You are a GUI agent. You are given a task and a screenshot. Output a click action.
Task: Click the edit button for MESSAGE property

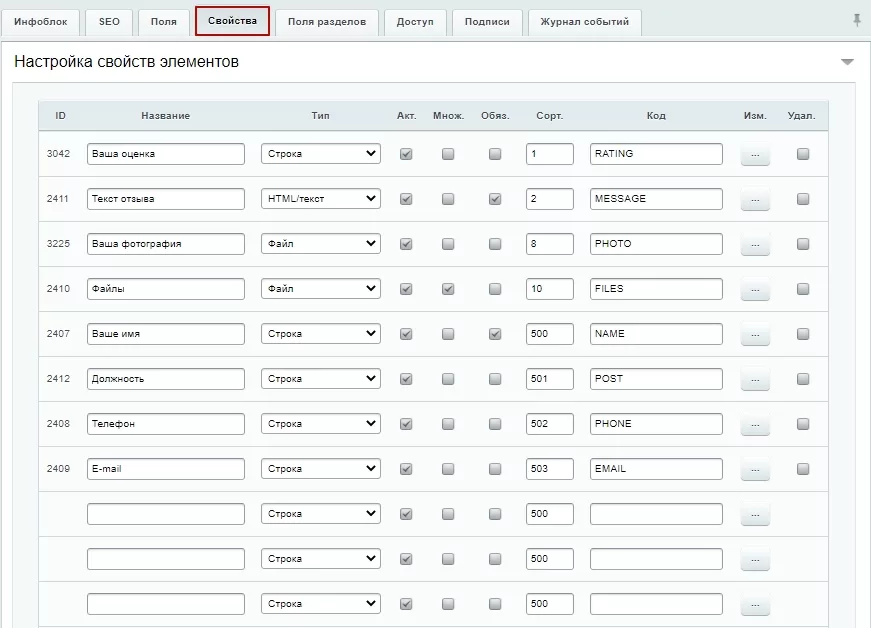[x=755, y=199]
